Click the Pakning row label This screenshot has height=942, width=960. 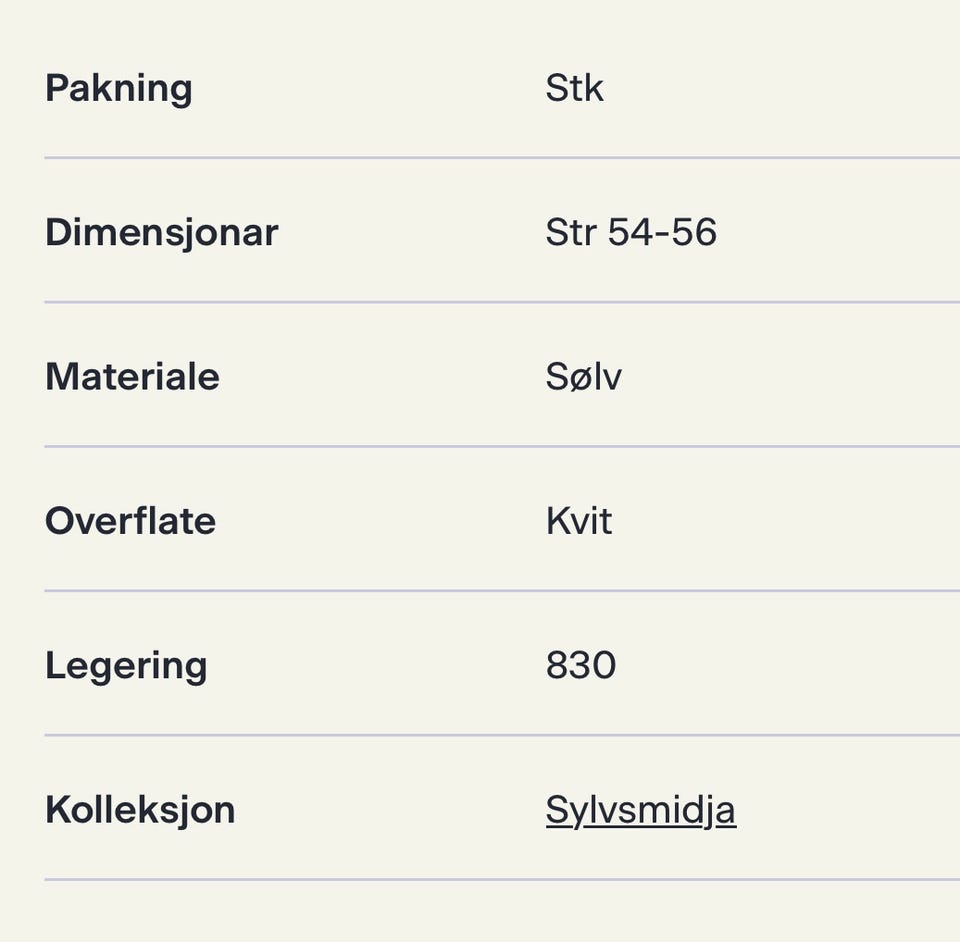click(119, 88)
